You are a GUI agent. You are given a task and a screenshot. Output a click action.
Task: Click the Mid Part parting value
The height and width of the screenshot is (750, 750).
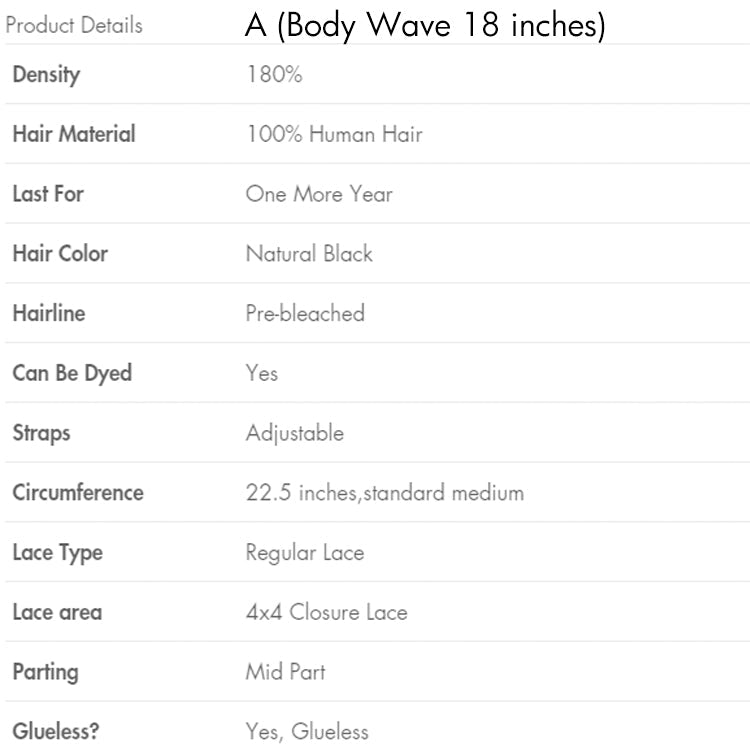(x=286, y=671)
